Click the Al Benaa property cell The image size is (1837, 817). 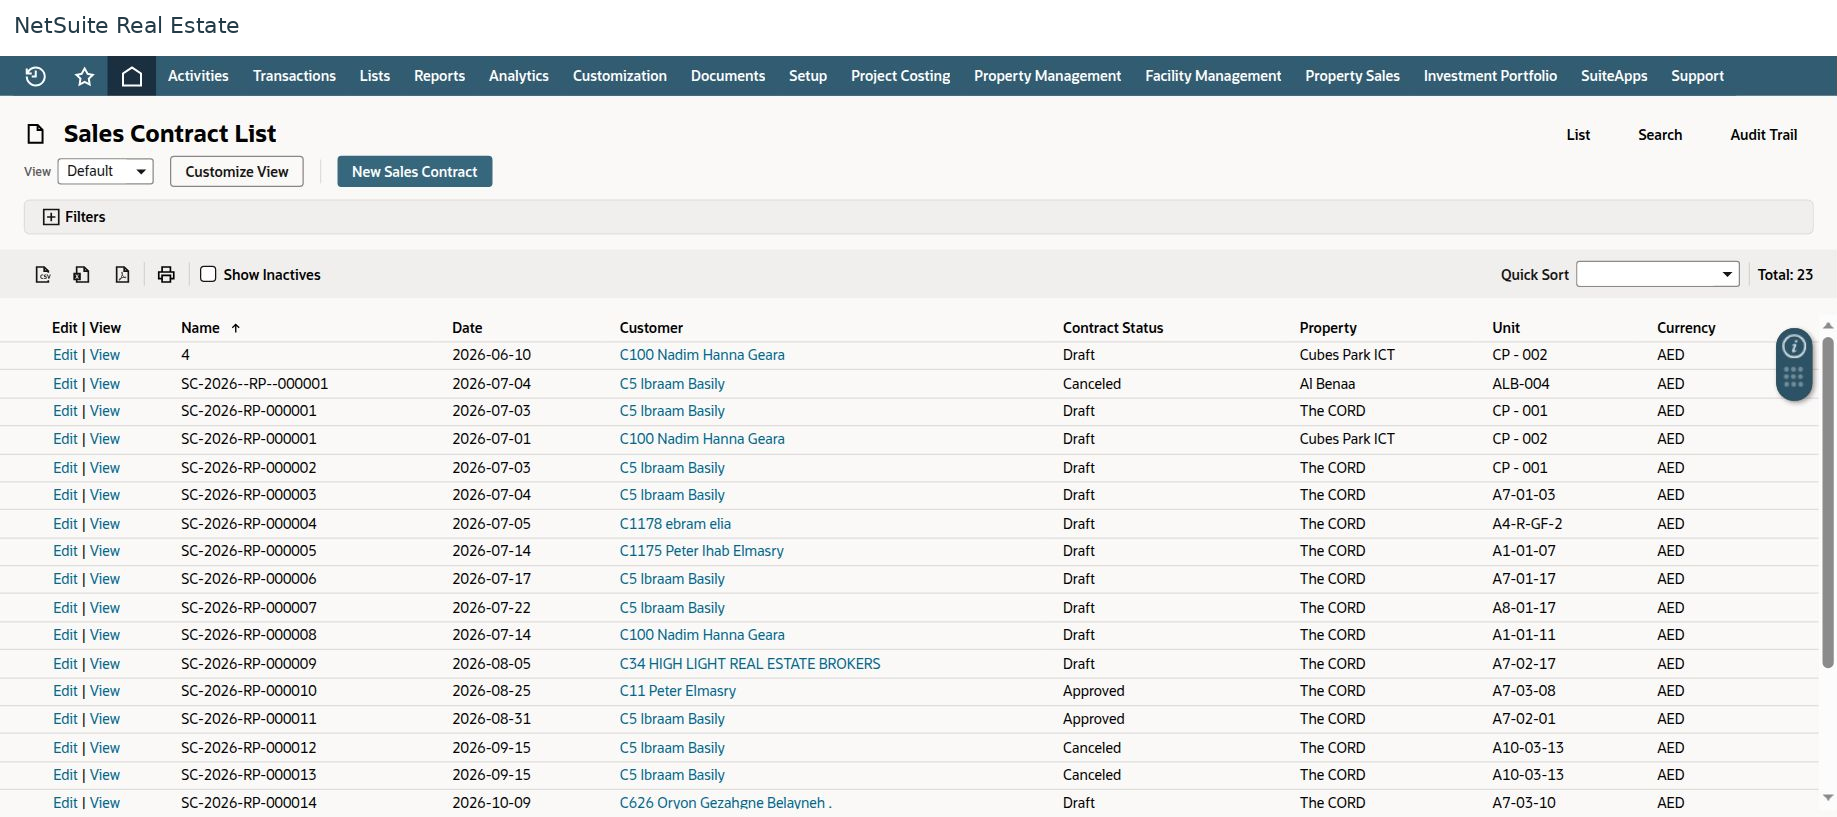coord(1327,384)
